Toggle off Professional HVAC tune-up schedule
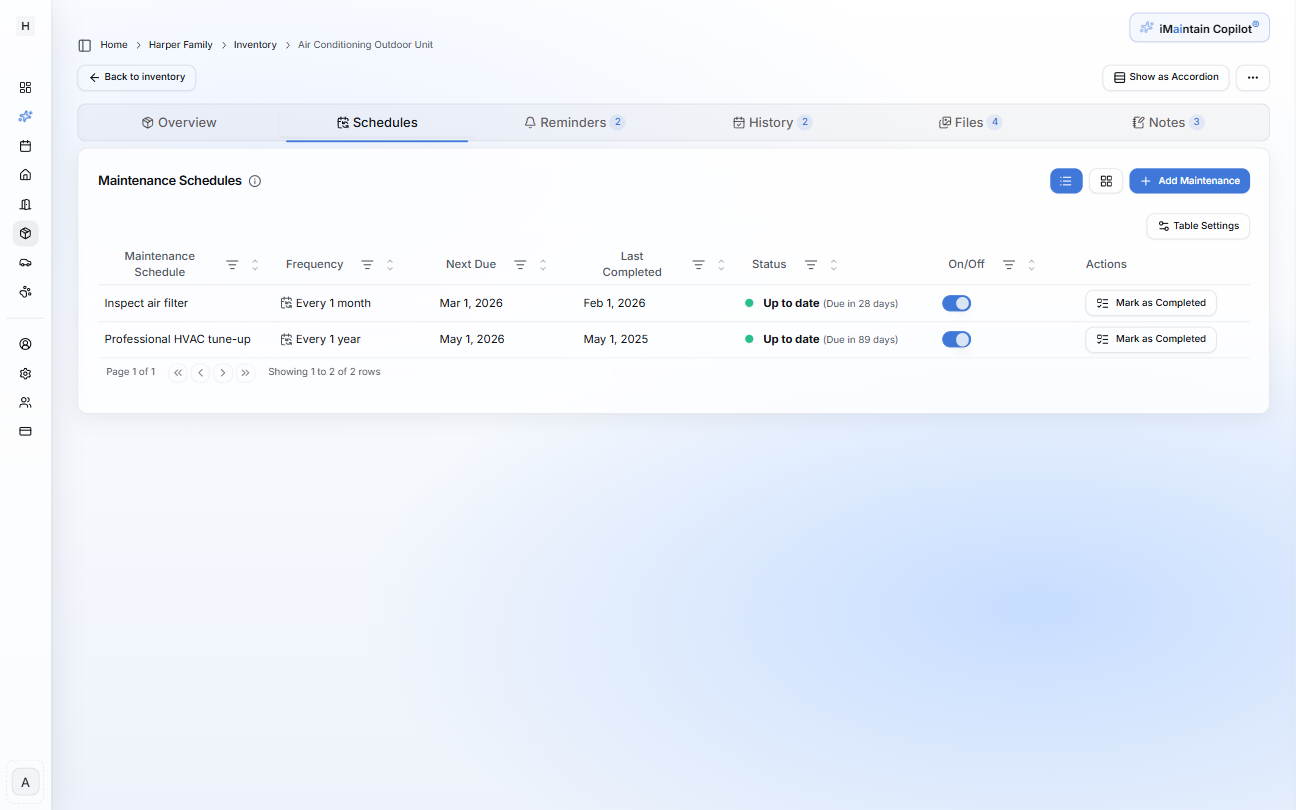 click(956, 339)
